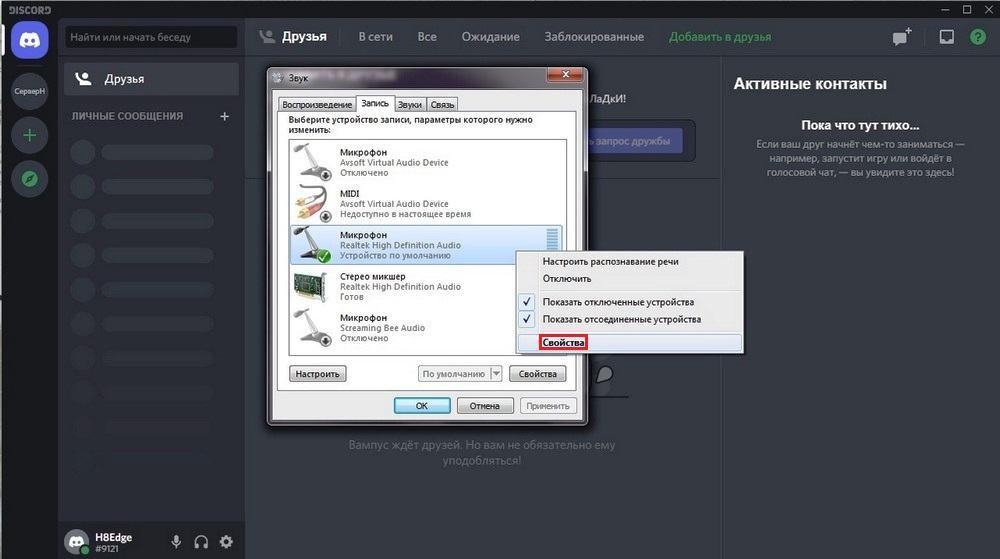The width and height of the screenshot is (1000, 559).
Task: Click Настроить button in Звук dialog
Action: pyautogui.click(x=318, y=374)
